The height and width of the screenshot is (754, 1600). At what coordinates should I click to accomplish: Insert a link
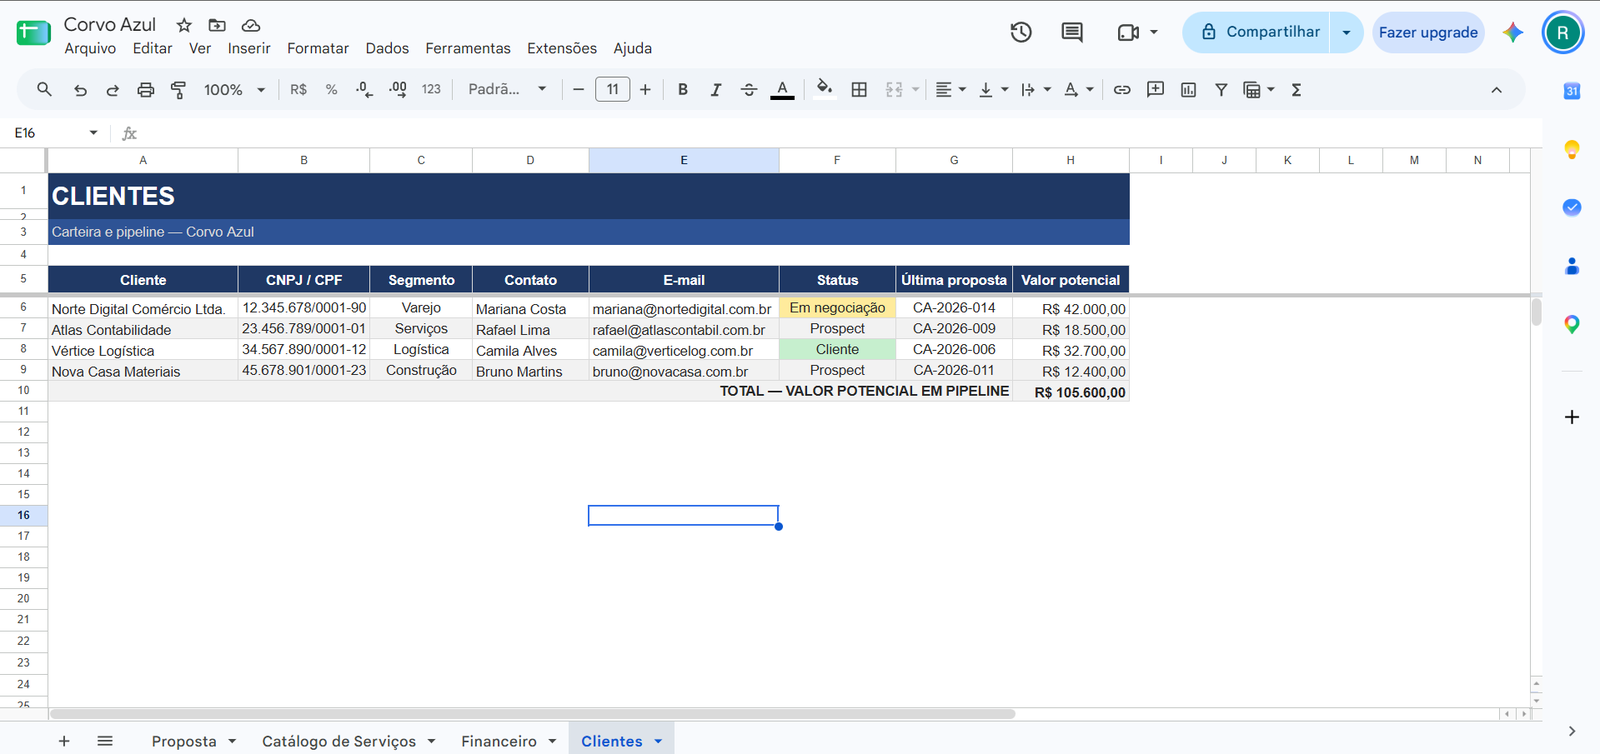click(1122, 90)
